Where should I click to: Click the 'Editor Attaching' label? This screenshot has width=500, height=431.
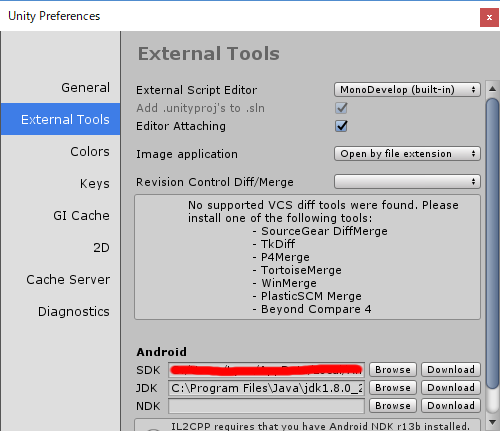(181, 126)
